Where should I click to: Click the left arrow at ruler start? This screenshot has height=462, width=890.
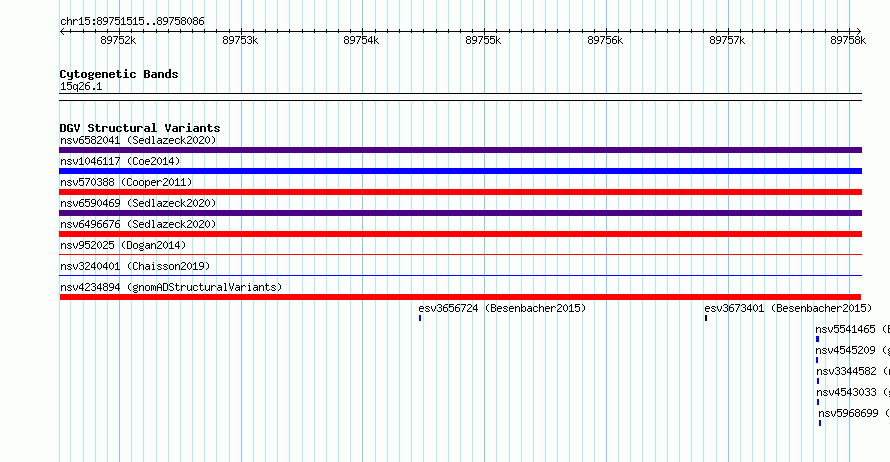point(62,32)
